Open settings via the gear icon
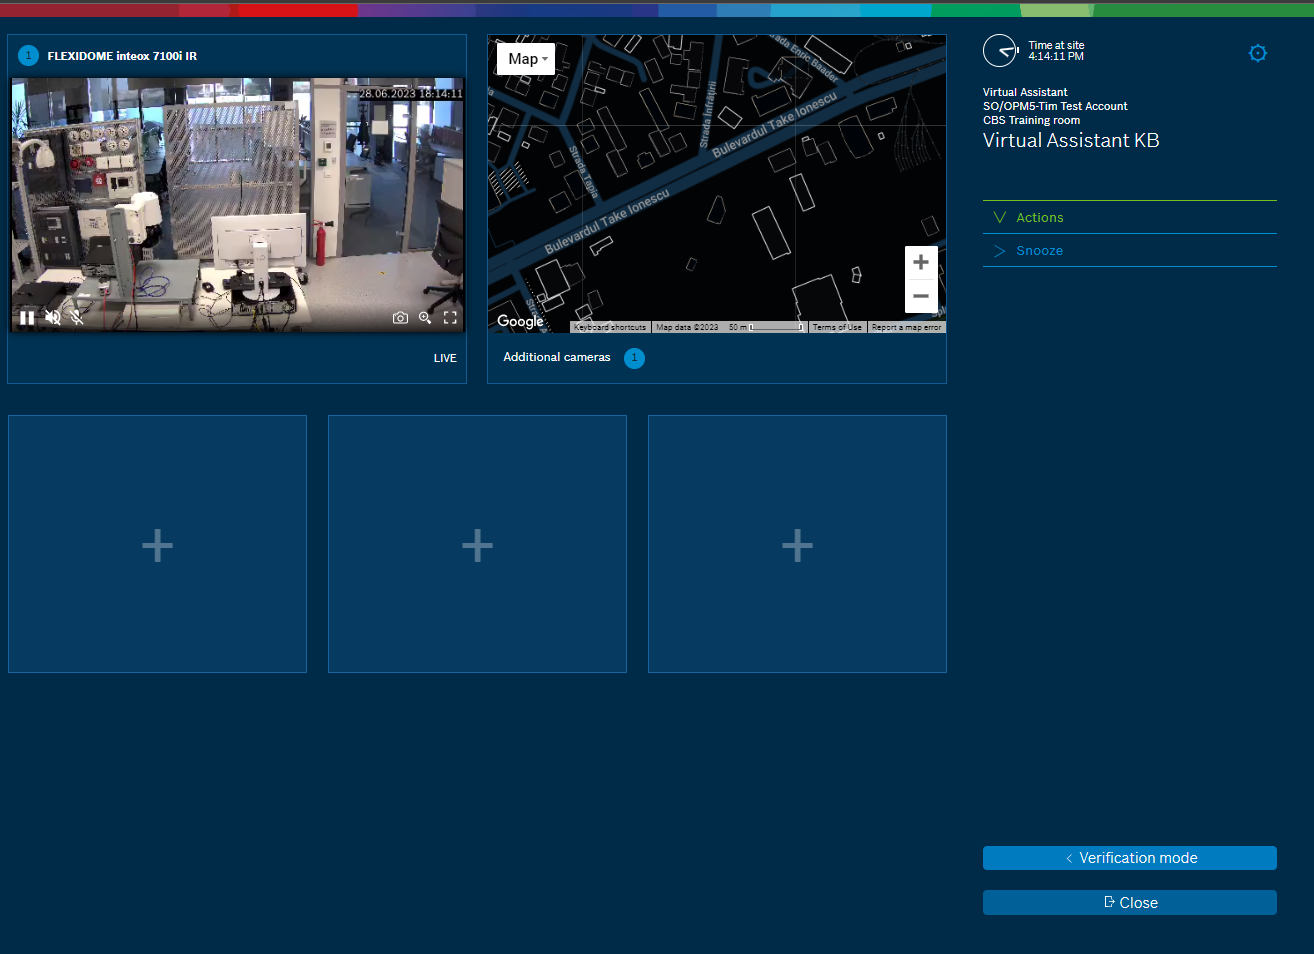Image resolution: width=1314 pixels, height=954 pixels. pyautogui.click(x=1257, y=53)
